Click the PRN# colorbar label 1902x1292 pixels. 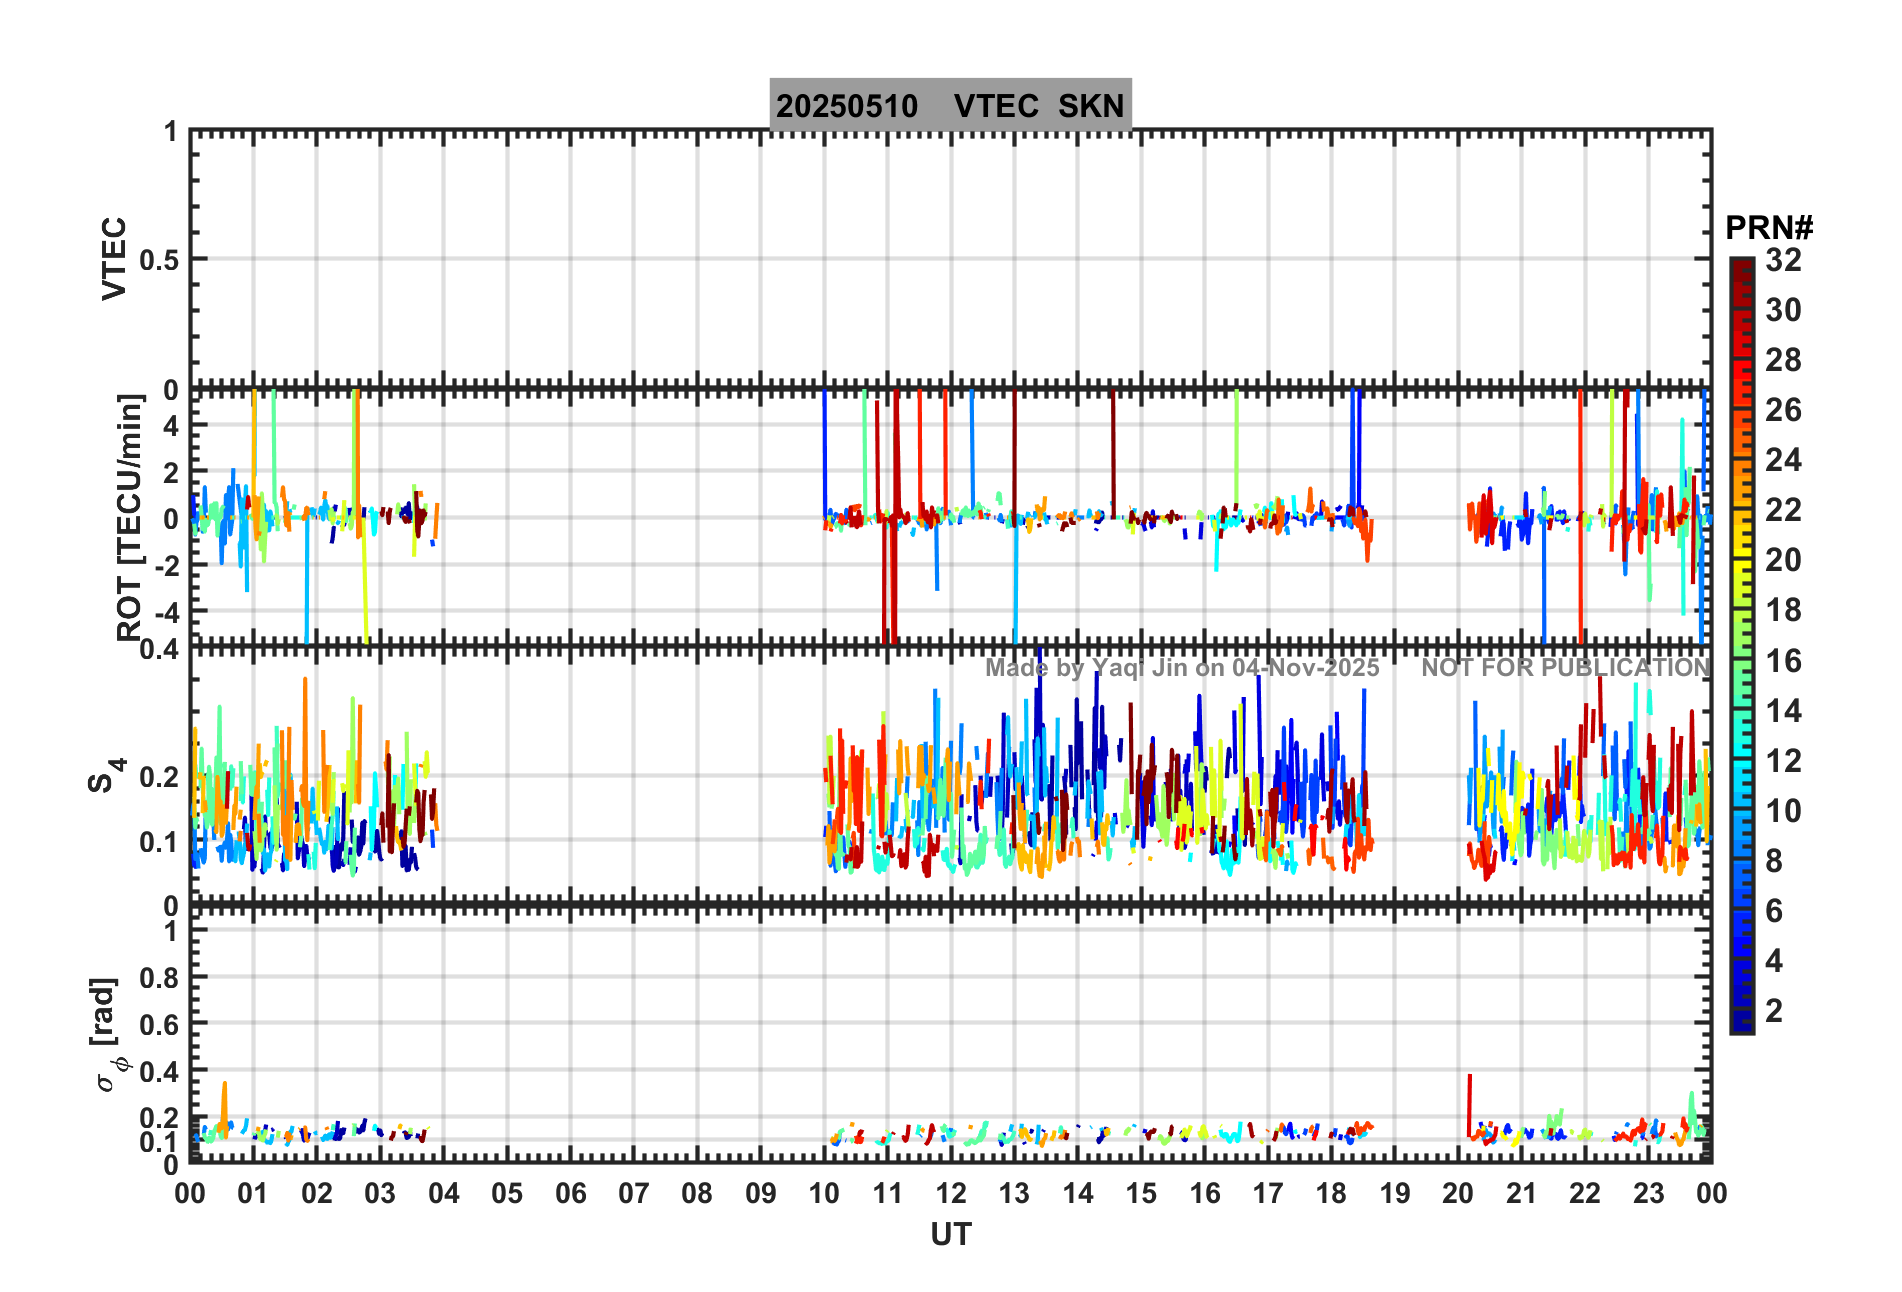pos(1769,228)
